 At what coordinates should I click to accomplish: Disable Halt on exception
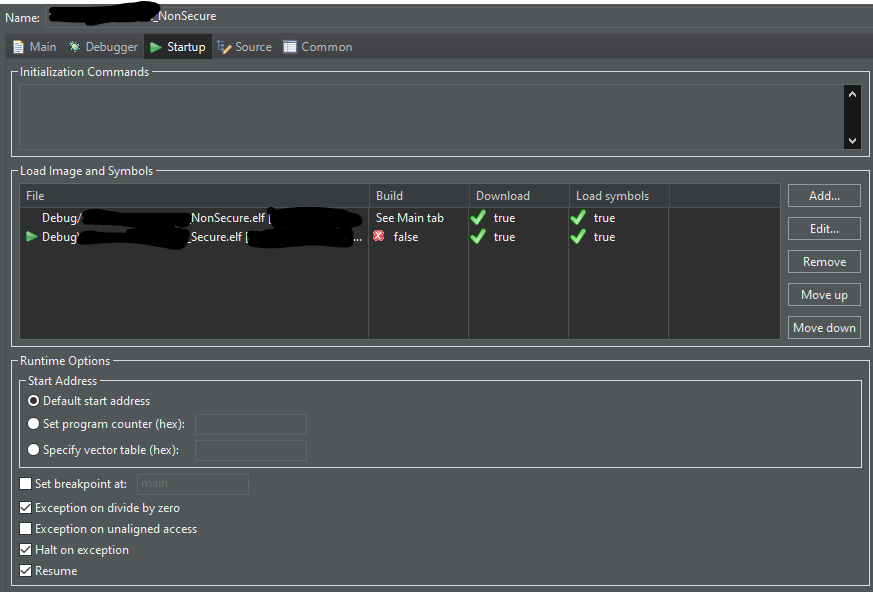[x=25, y=549]
